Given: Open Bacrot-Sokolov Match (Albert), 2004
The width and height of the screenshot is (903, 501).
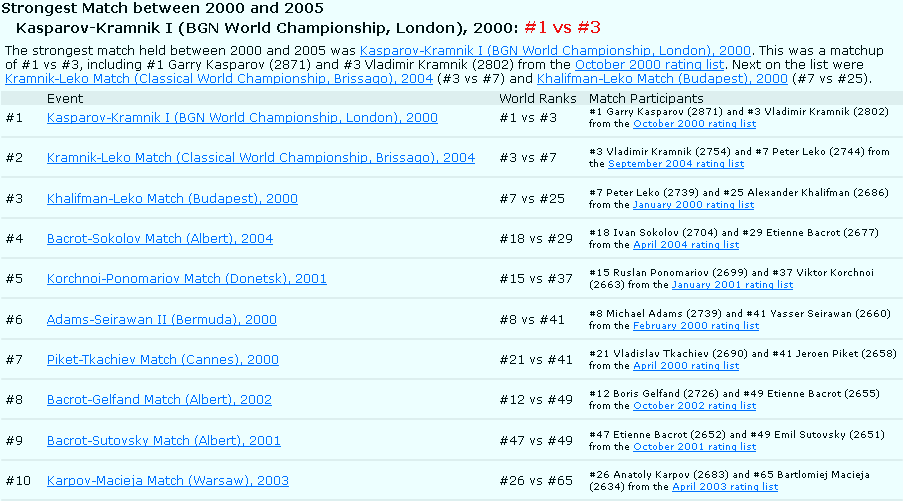Looking at the screenshot, I should pyautogui.click(x=160, y=239).
